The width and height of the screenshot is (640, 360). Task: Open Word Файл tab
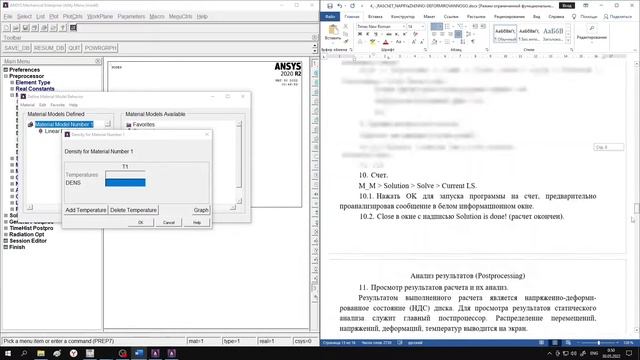point(330,16)
